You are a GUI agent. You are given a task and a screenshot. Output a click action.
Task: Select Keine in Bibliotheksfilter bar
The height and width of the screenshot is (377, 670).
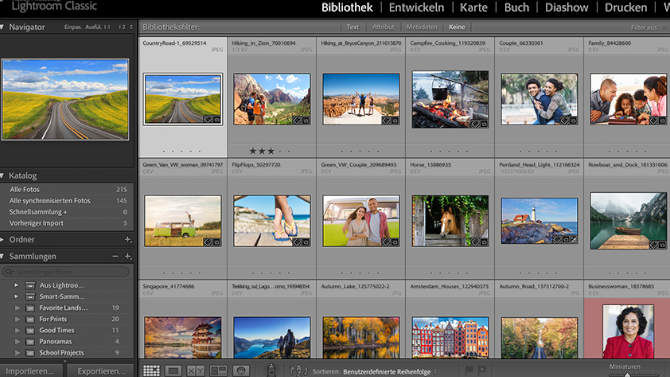coord(457,27)
